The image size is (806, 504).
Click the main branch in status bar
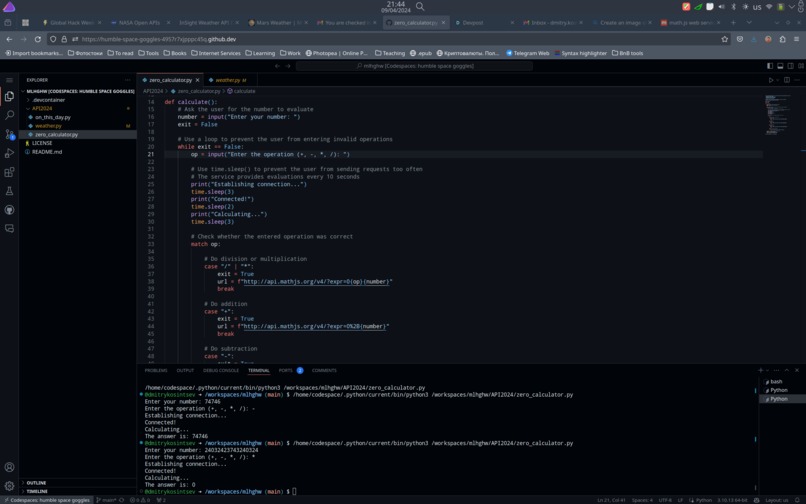click(106, 500)
